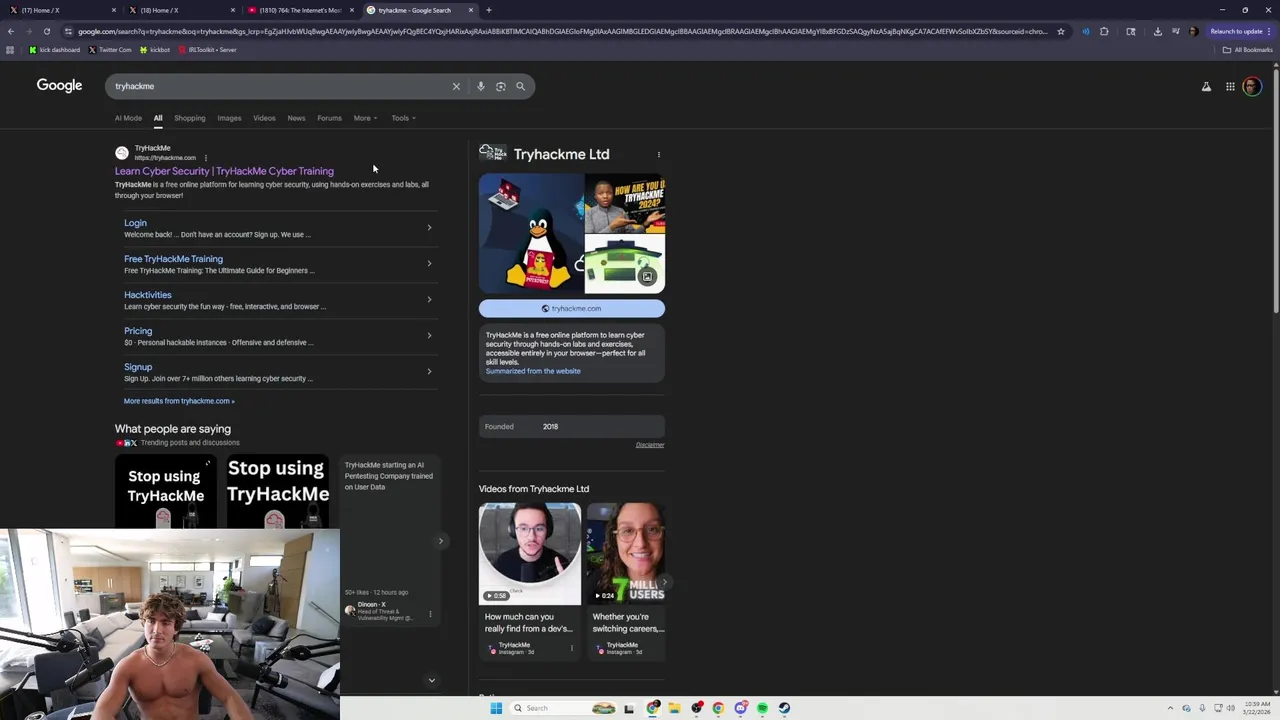The width and height of the screenshot is (1280, 720).
Task: Click Relaunch to update button
Action: click(1240, 31)
